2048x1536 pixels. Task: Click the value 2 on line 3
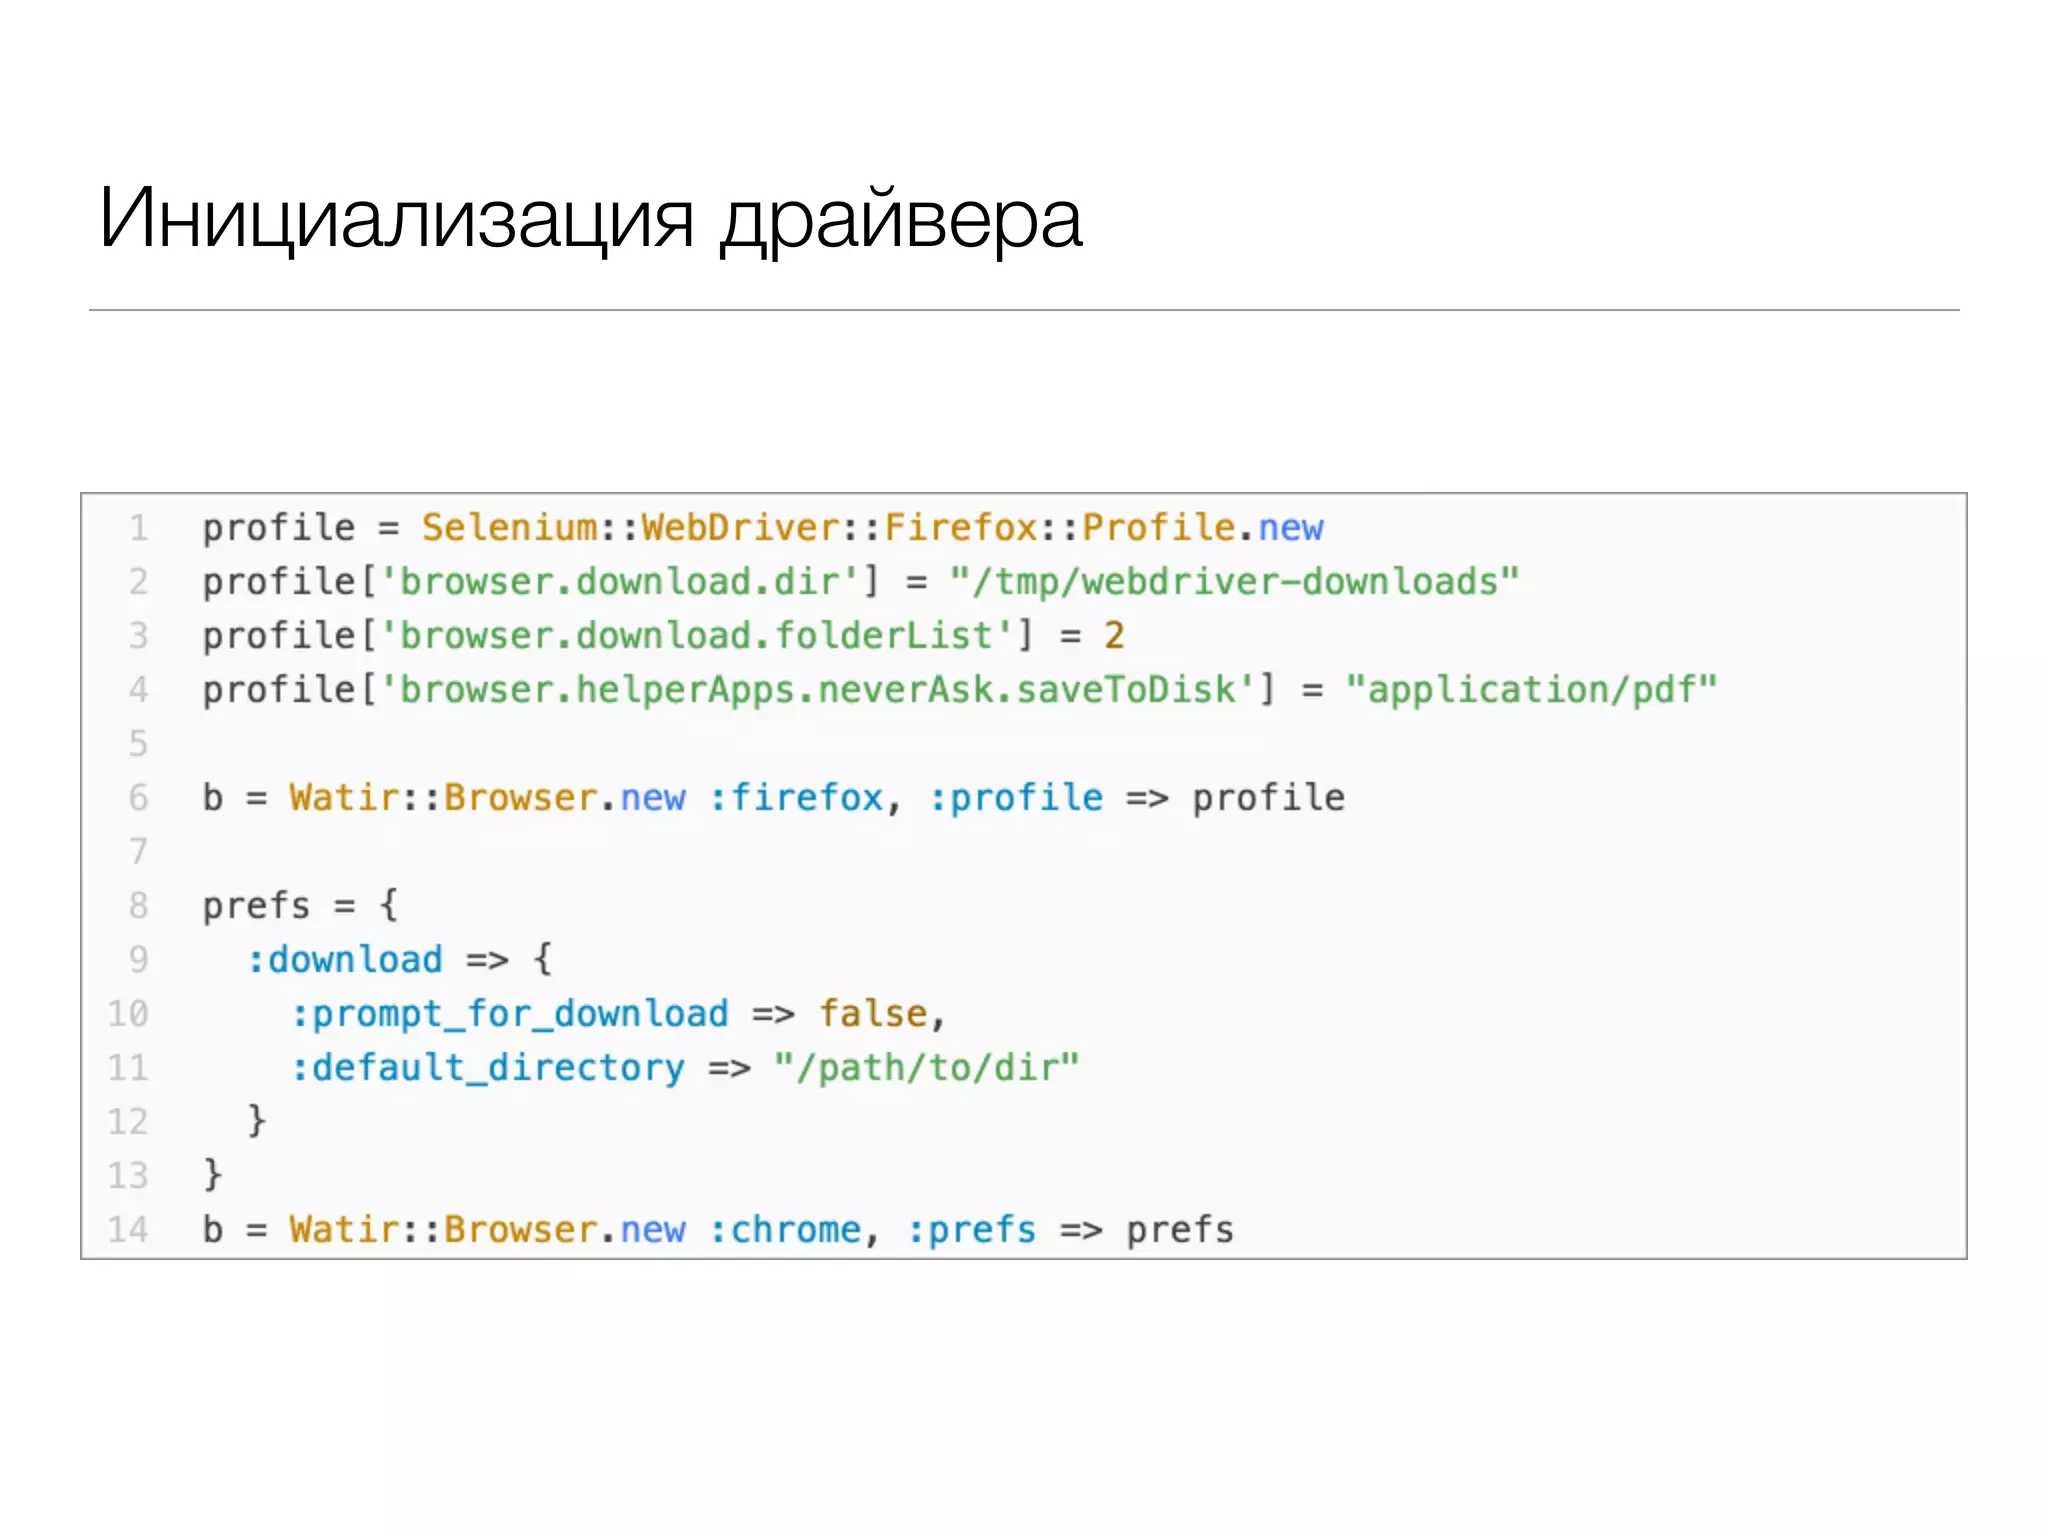coord(1114,635)
